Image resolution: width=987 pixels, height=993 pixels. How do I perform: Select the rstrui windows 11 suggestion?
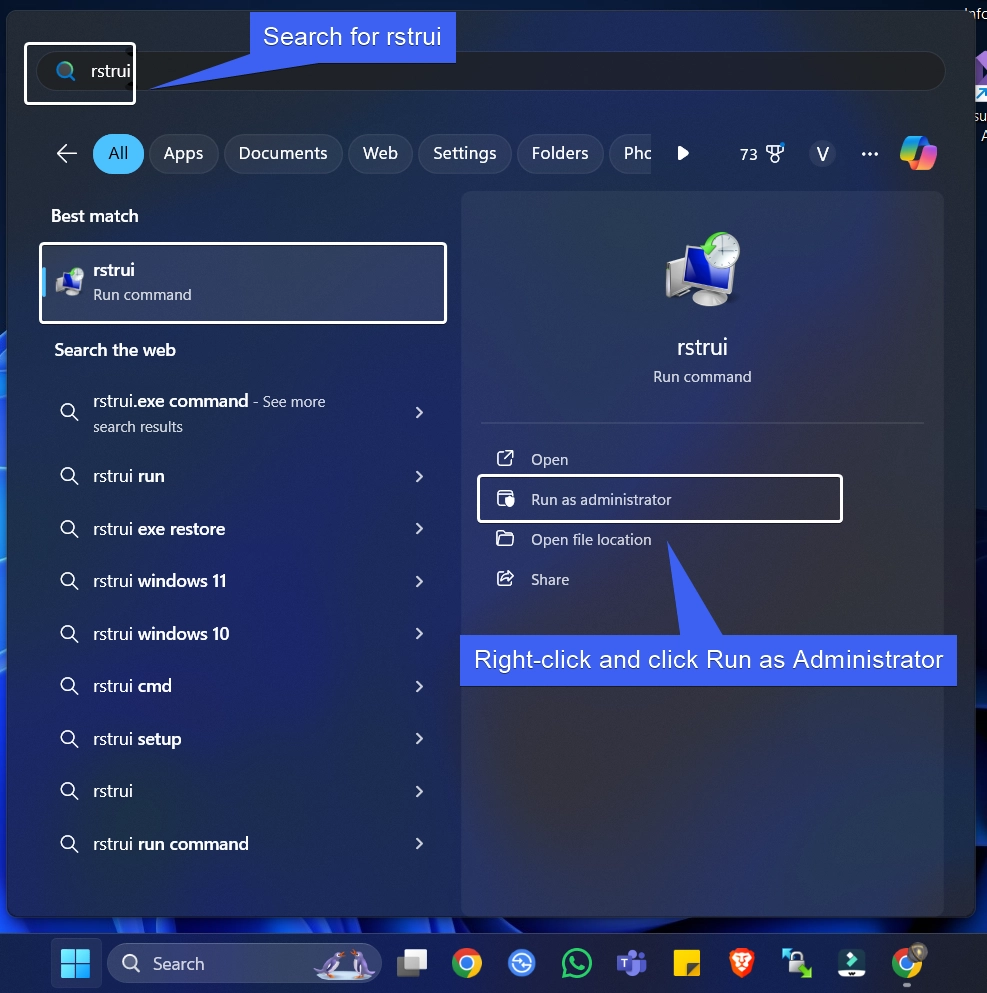[160, 581]
